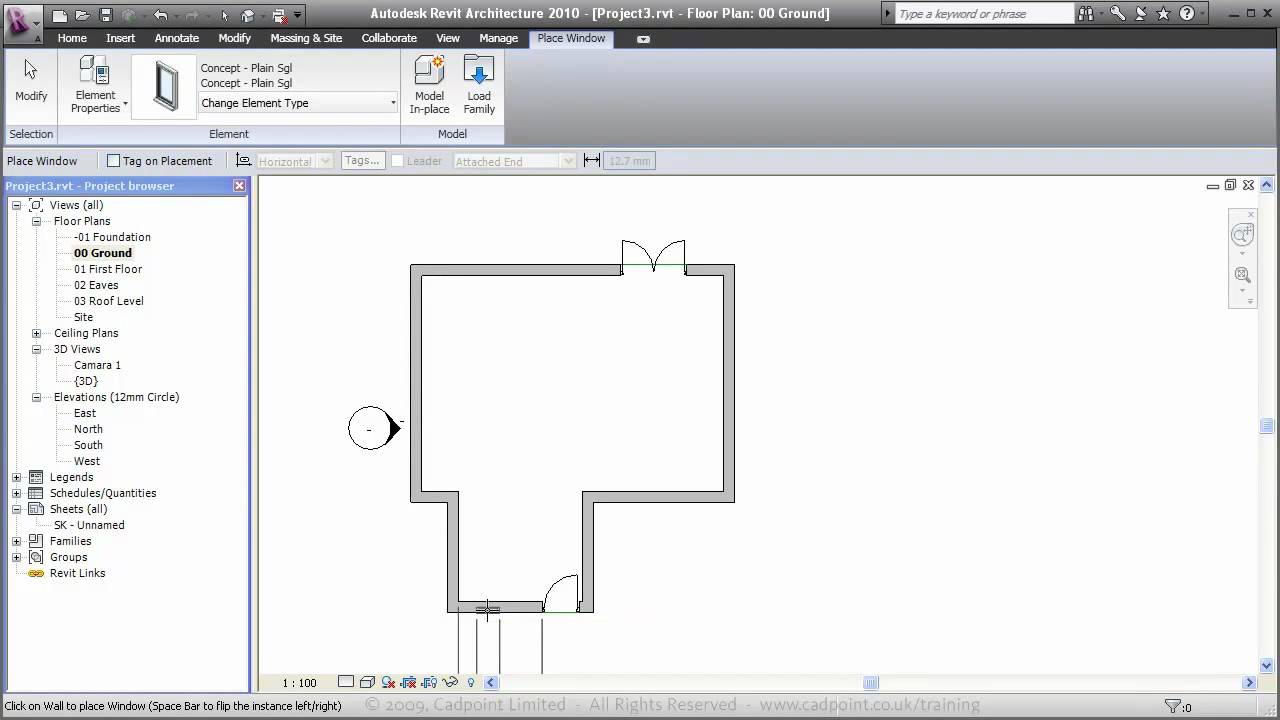Click the Load Family tool
The width and height of the screenshot is (1280, 720).
(x=479, y=84)
